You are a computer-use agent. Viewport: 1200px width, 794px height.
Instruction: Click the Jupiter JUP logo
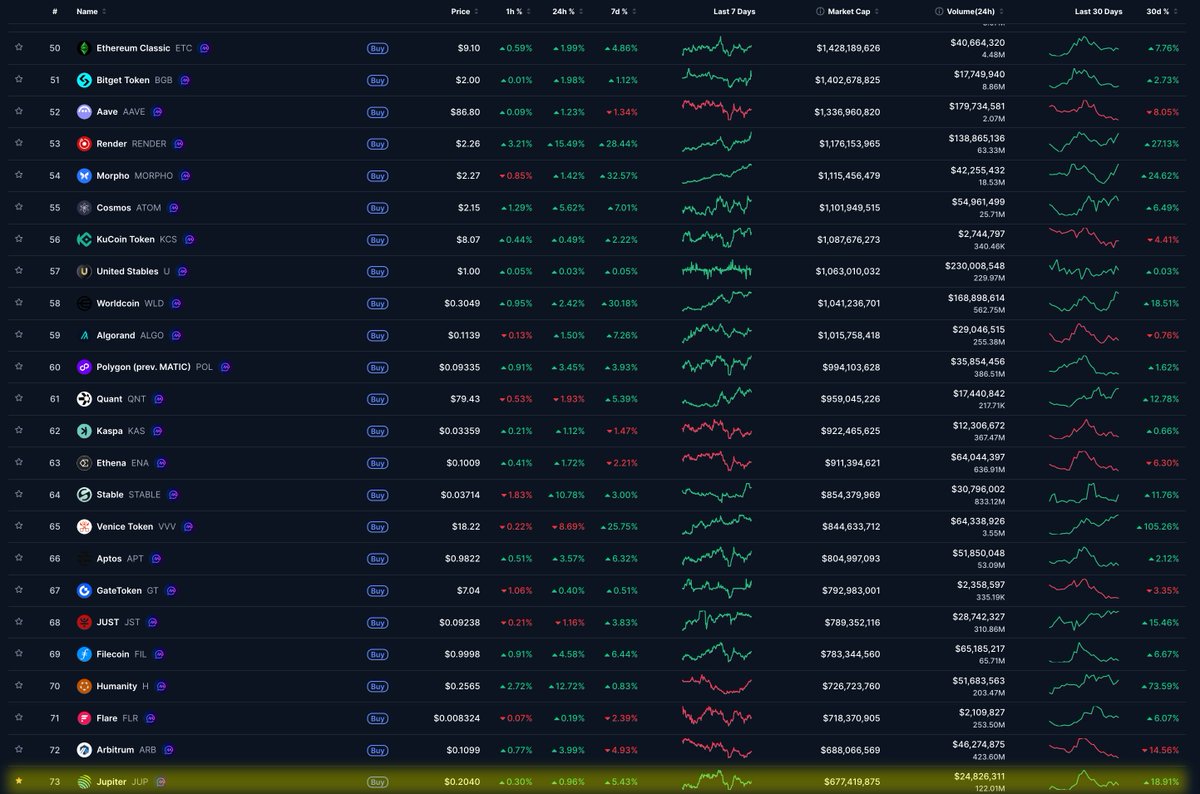tap(84, 782)
